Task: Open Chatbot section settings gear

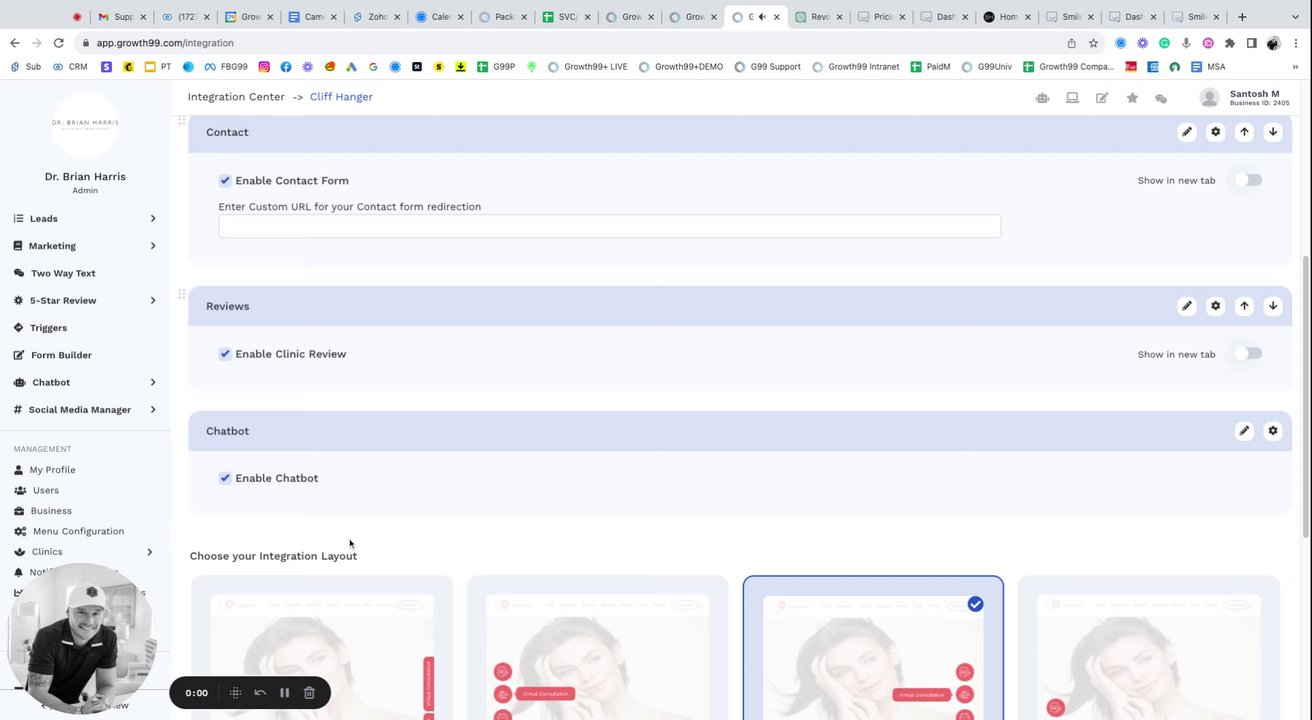Action: 1273,431
